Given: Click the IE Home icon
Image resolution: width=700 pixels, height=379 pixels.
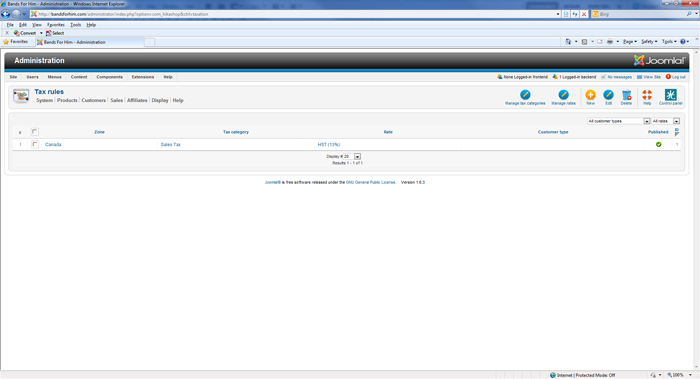Looking at the screenshot, I should 568,42.
